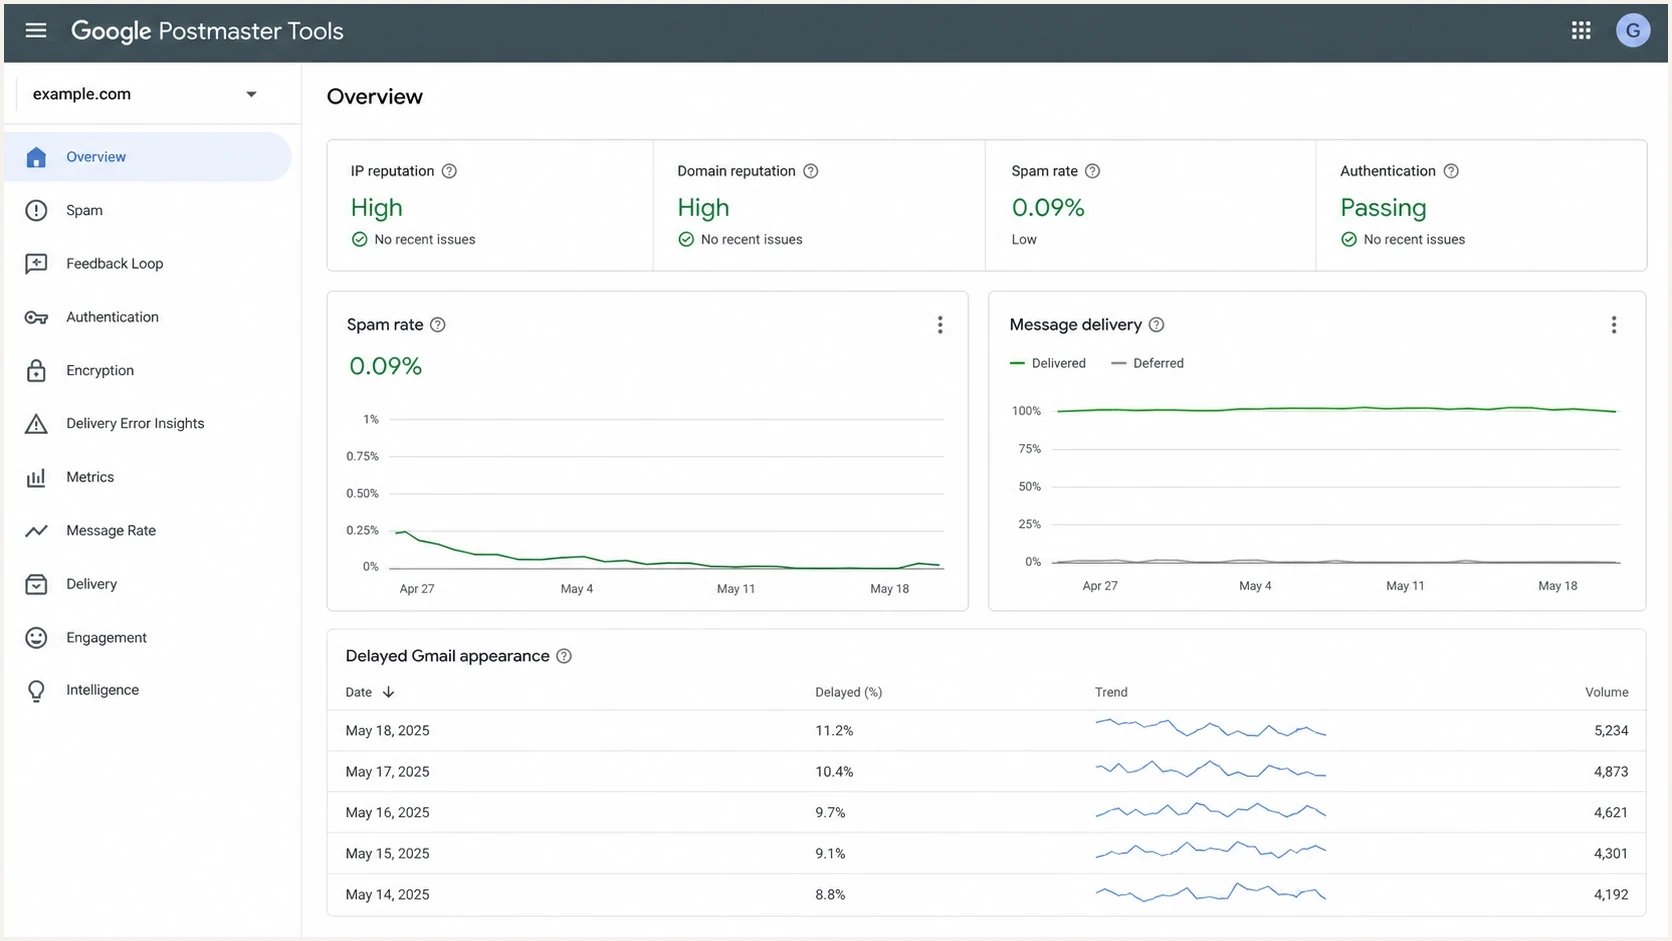Click the May 17, 2025 row date
This screenshot has width=1672, height=941.
click(387, 772)
